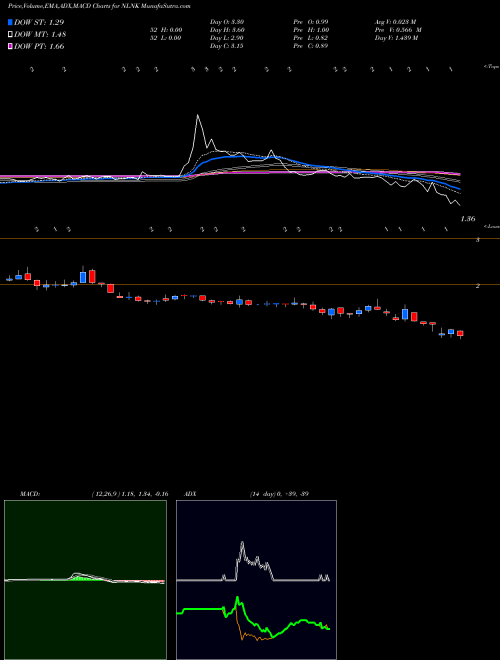500x660 pixels.
Task: Click the tallest white price spike peak
Action: [197, 115]
